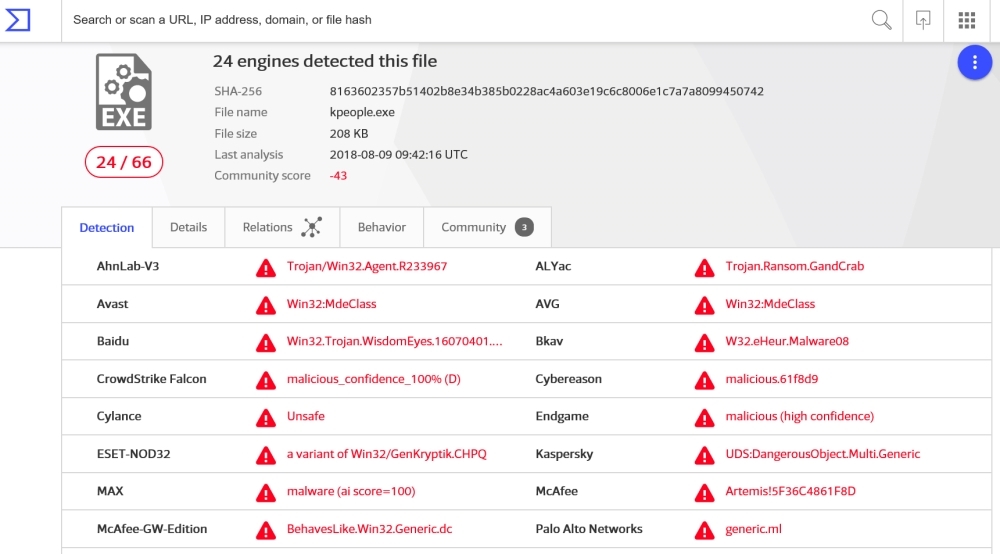Image resolution: width=1000 pixels, height=554 pixels.
Task: Click the Win32.Trojan.WisdomEyes result
Action: 394,341
